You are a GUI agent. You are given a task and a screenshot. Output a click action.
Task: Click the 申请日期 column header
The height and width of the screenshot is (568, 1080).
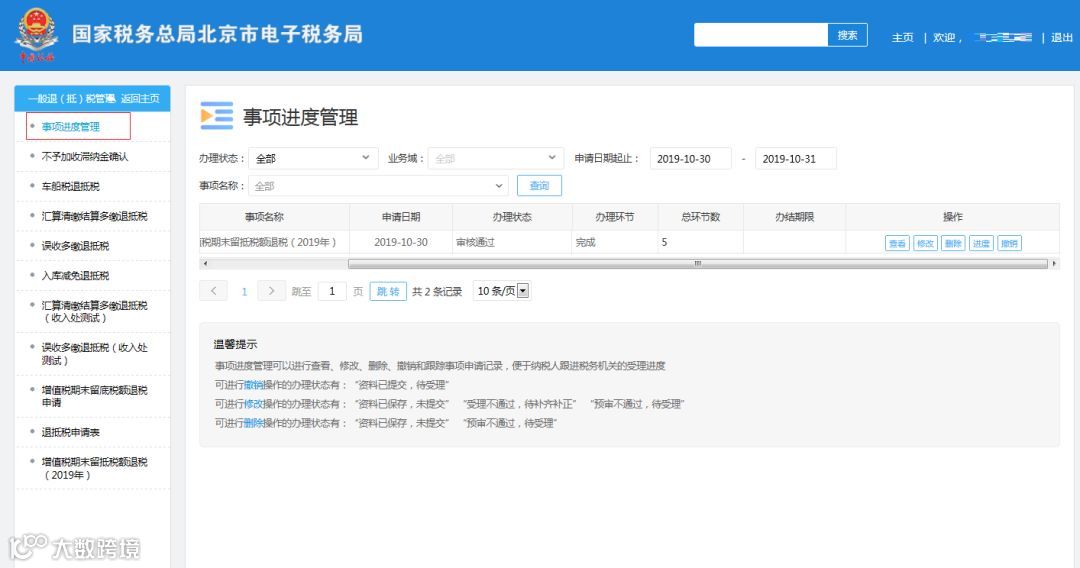point(401,217)
